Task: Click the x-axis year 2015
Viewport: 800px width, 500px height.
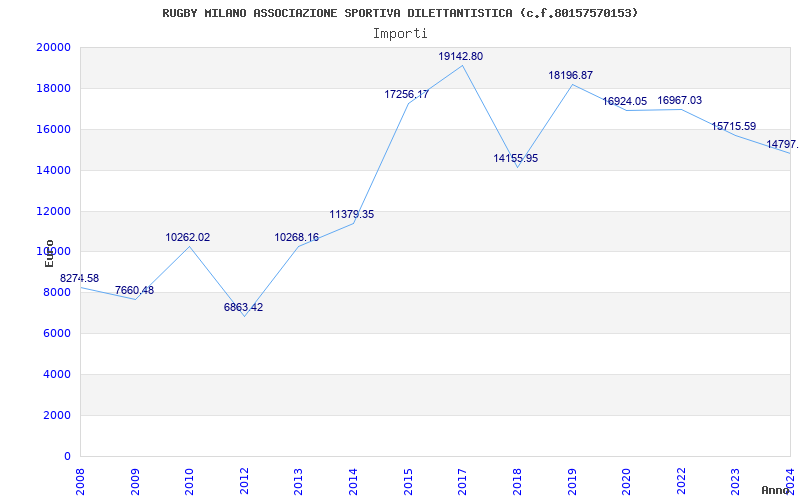Action: [408, 482]
